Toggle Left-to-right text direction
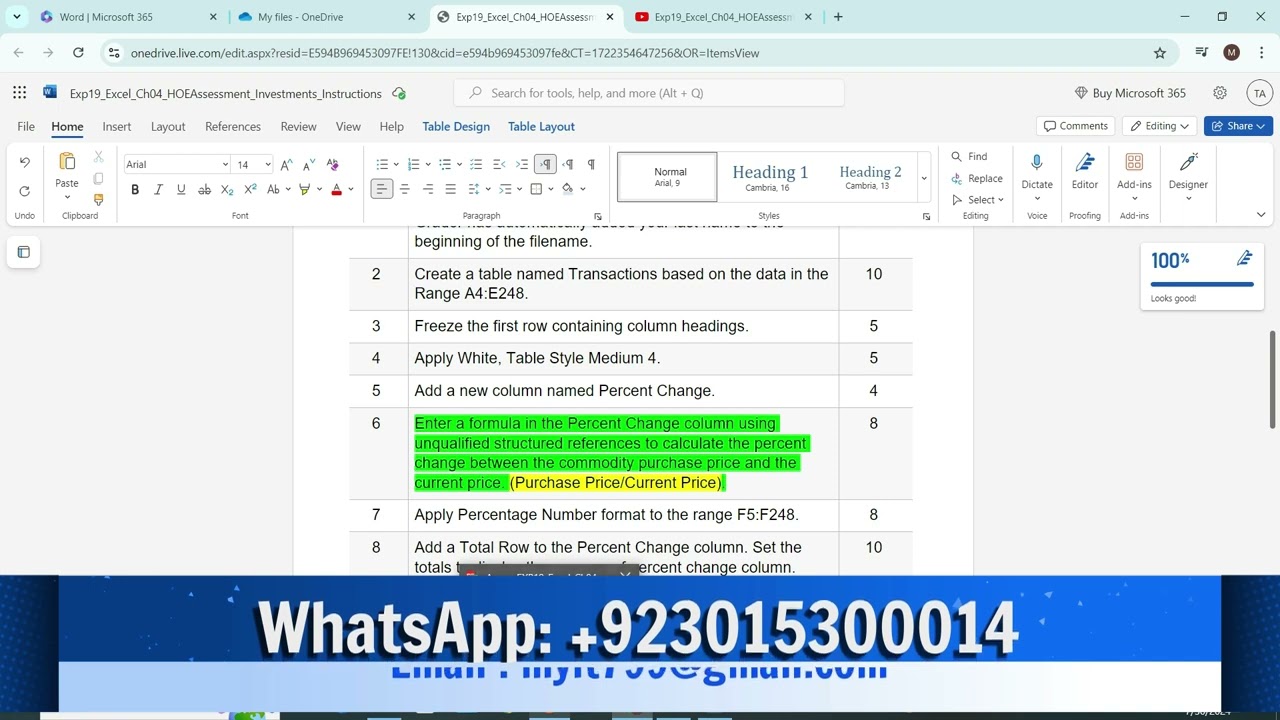1280x720 pixels. coord(545,164)
